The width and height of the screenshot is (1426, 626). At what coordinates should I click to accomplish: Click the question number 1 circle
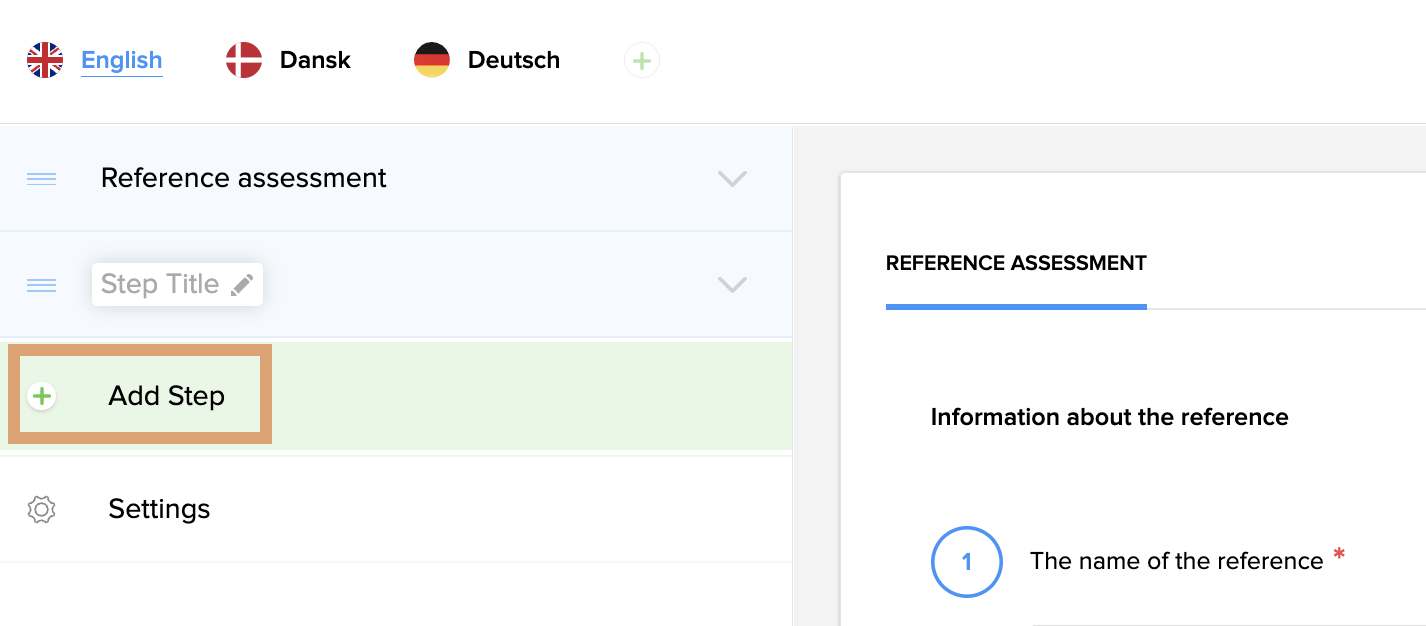pos(966,562)
